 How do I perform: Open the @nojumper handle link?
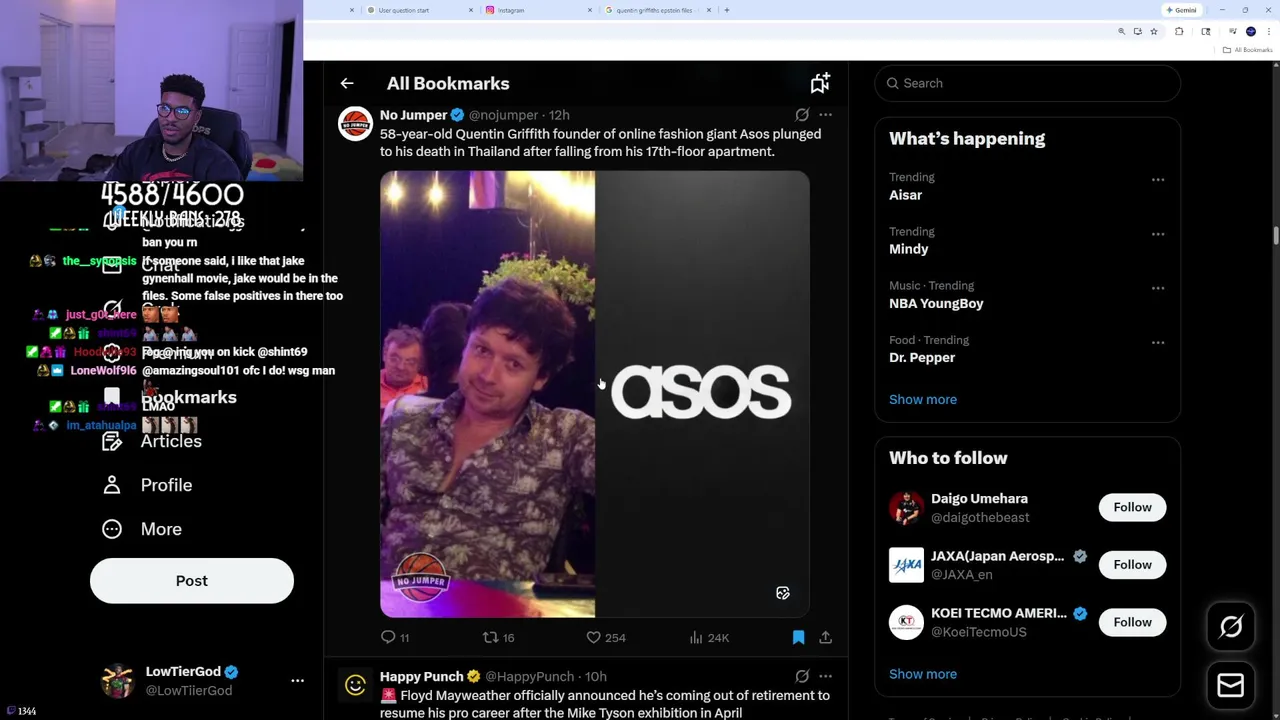tap(504, 115)
